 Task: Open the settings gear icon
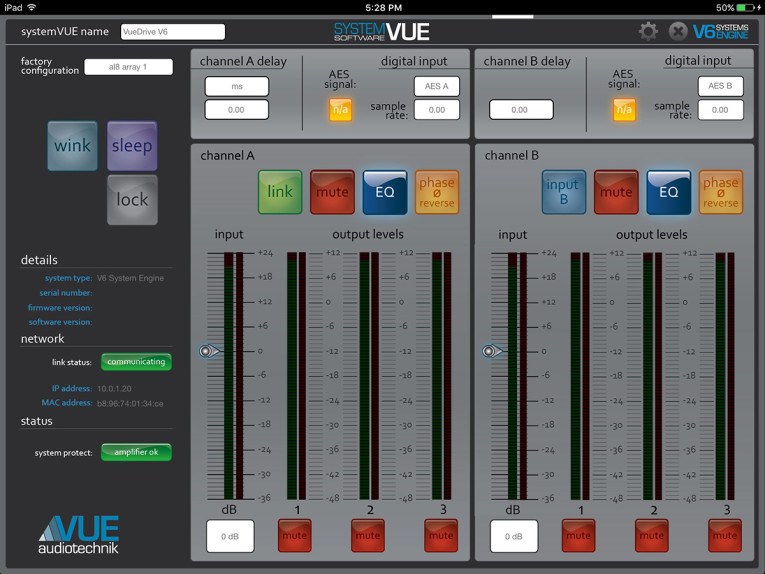648,32
